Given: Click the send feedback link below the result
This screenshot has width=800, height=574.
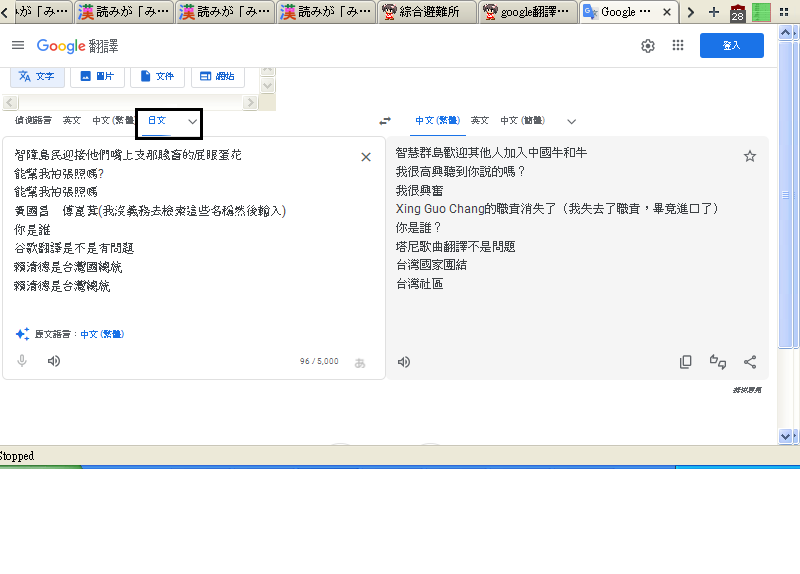Looking at the screenshot, I should click(x=747, y=390).
